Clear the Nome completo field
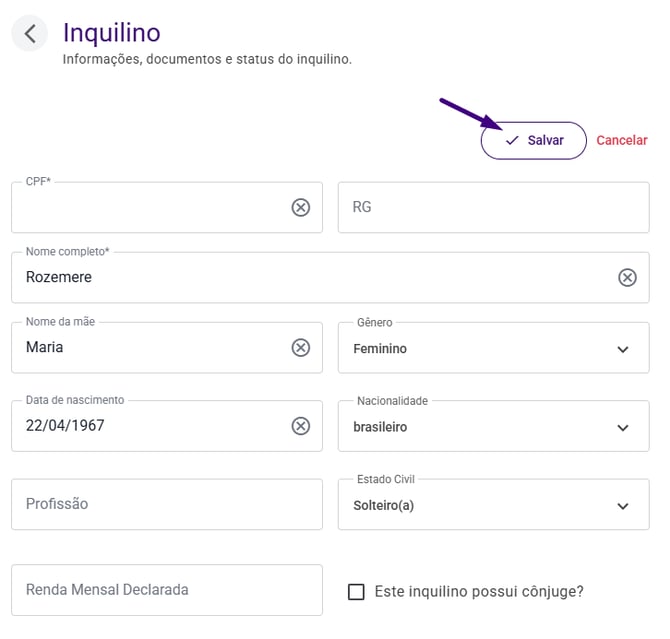The height and width of the screenshot is (639, 670). click(627, 277)
